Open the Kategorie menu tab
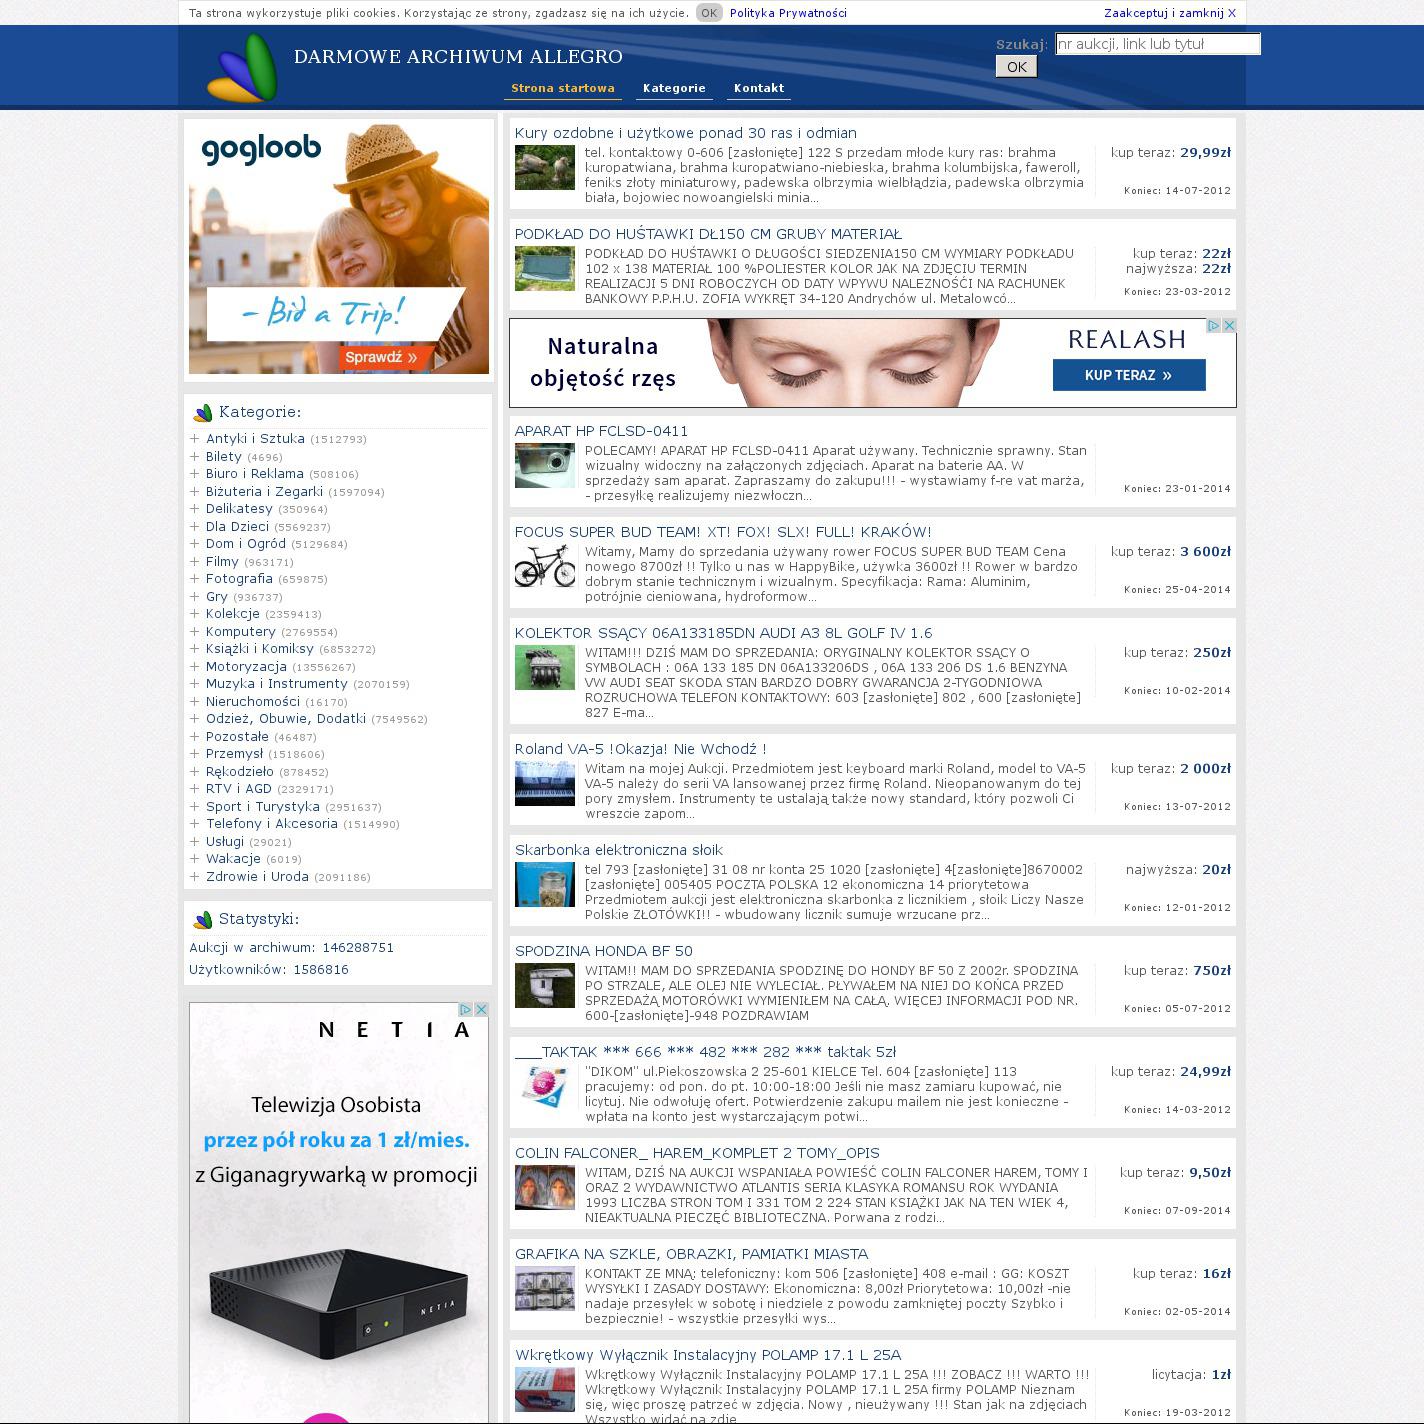The height and width of the screenshot is (1424, 1424). tap(674, 88)
